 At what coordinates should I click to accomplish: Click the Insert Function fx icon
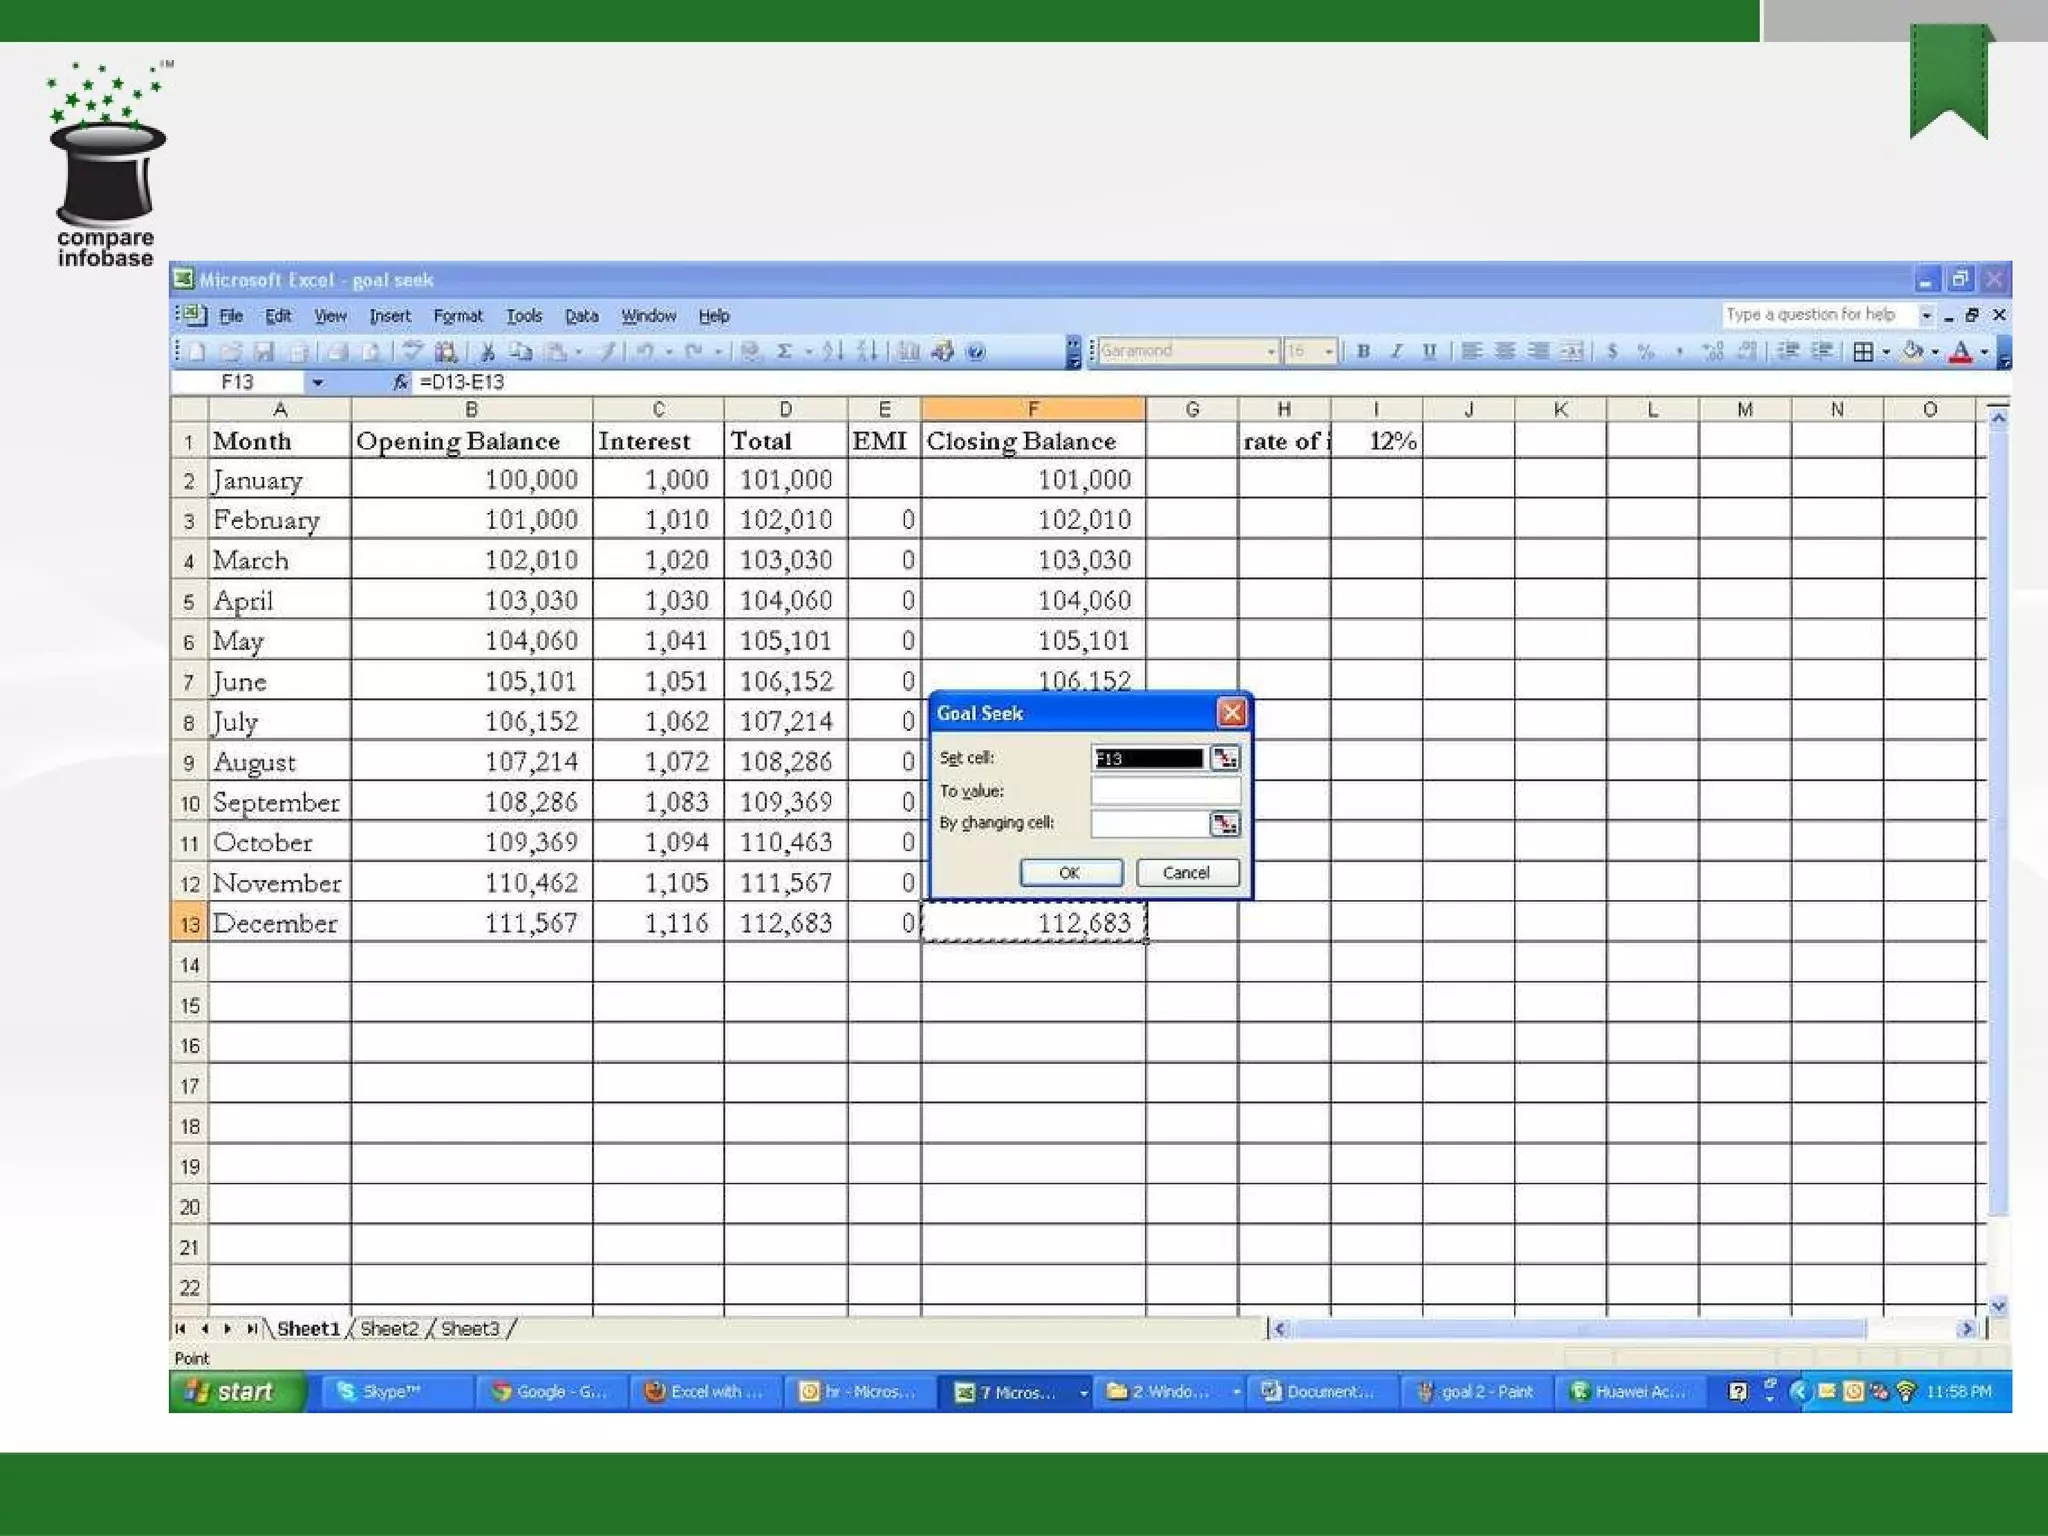tap(400, 382)
